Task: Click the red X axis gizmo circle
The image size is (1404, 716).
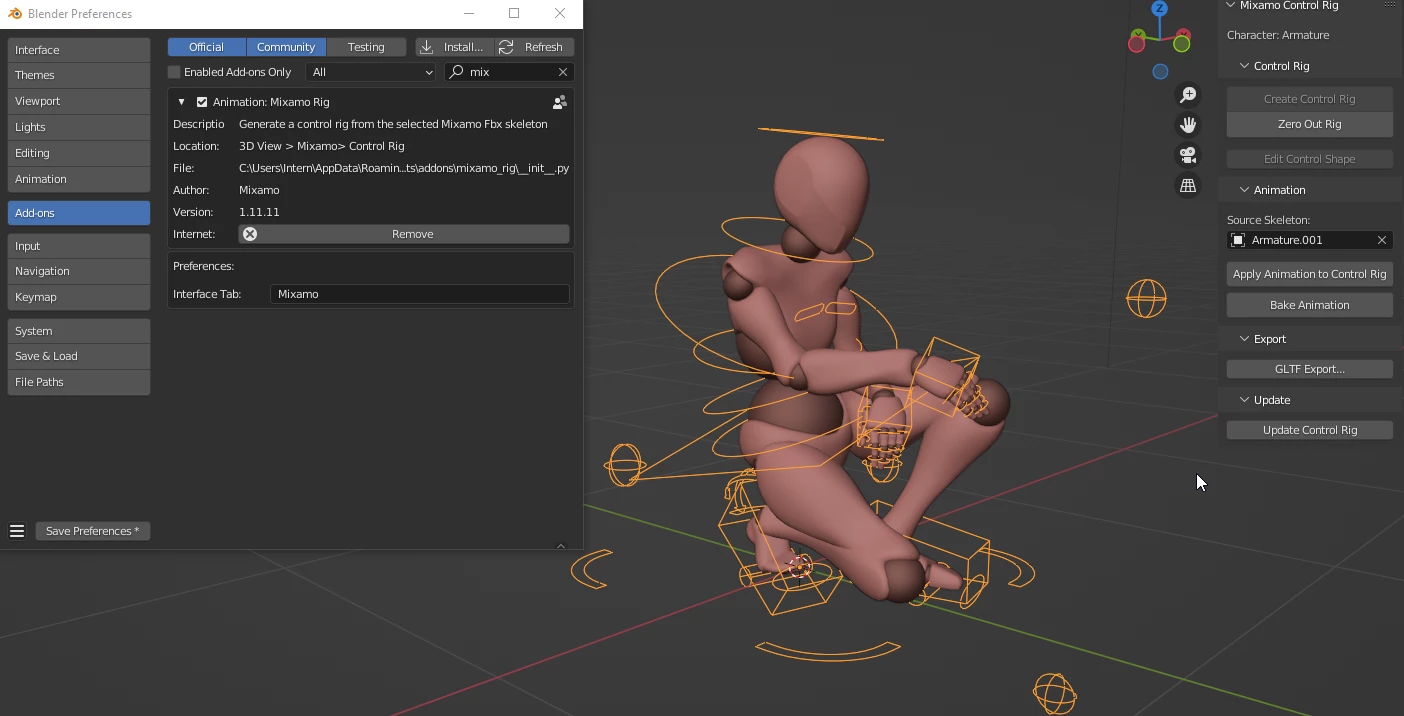Action: [1137, 44]
